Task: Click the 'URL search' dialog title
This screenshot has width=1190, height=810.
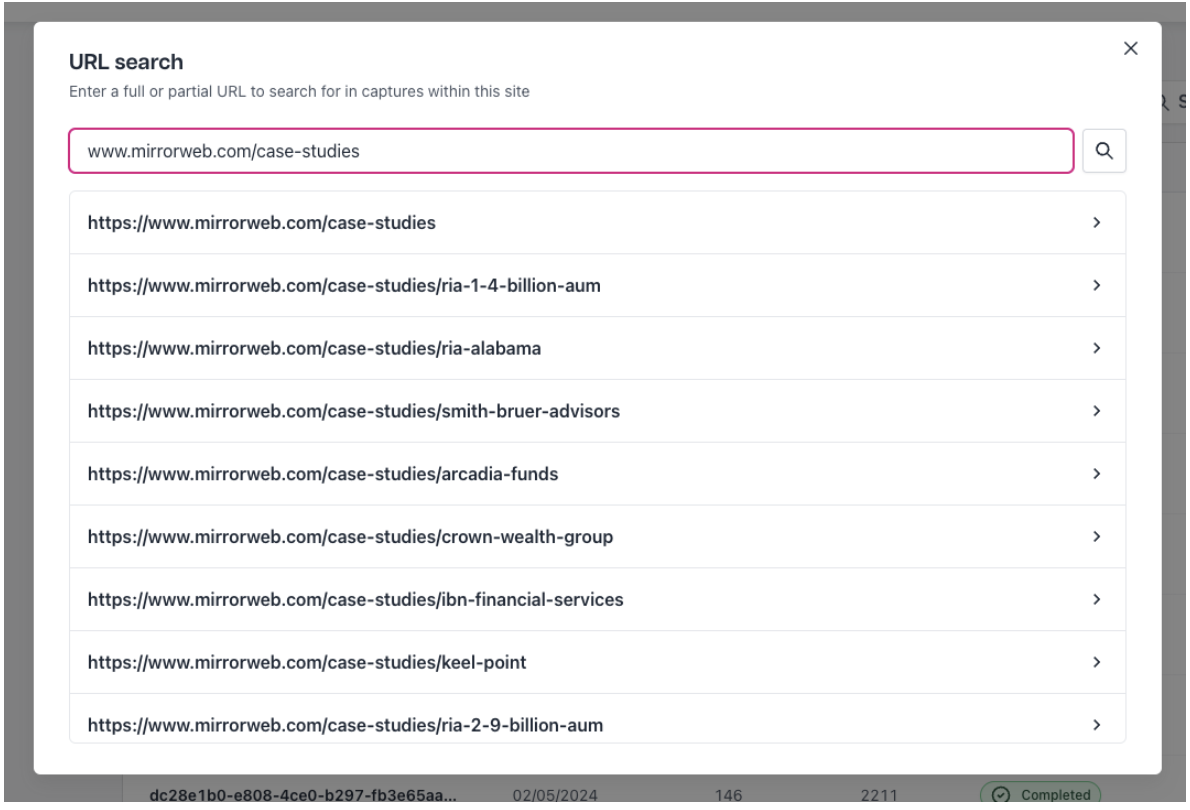Action: coord(126,61)
